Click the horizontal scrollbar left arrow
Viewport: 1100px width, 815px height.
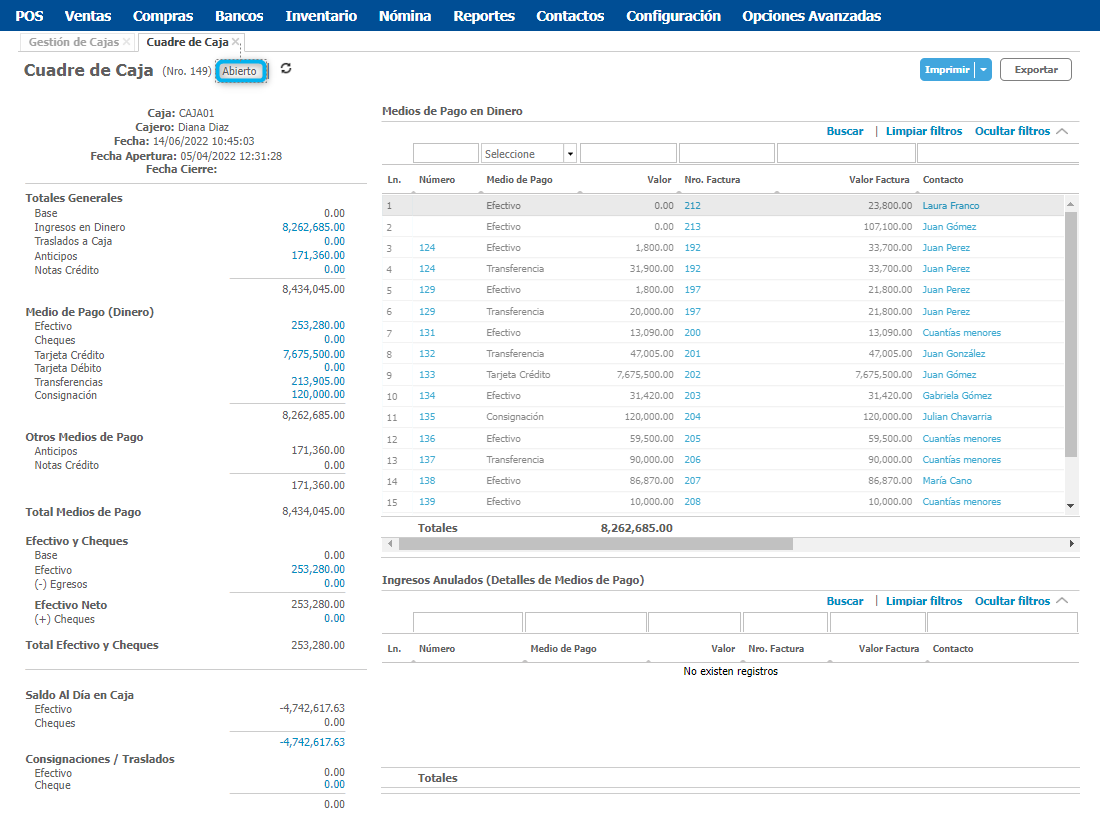pyautogui.click(x=389, y=544)
